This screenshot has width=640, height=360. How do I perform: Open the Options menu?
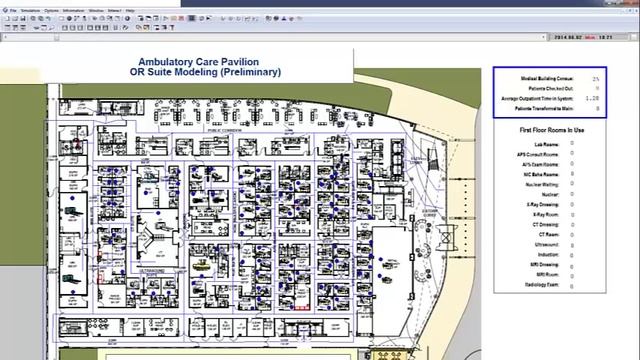pos(51,11)
